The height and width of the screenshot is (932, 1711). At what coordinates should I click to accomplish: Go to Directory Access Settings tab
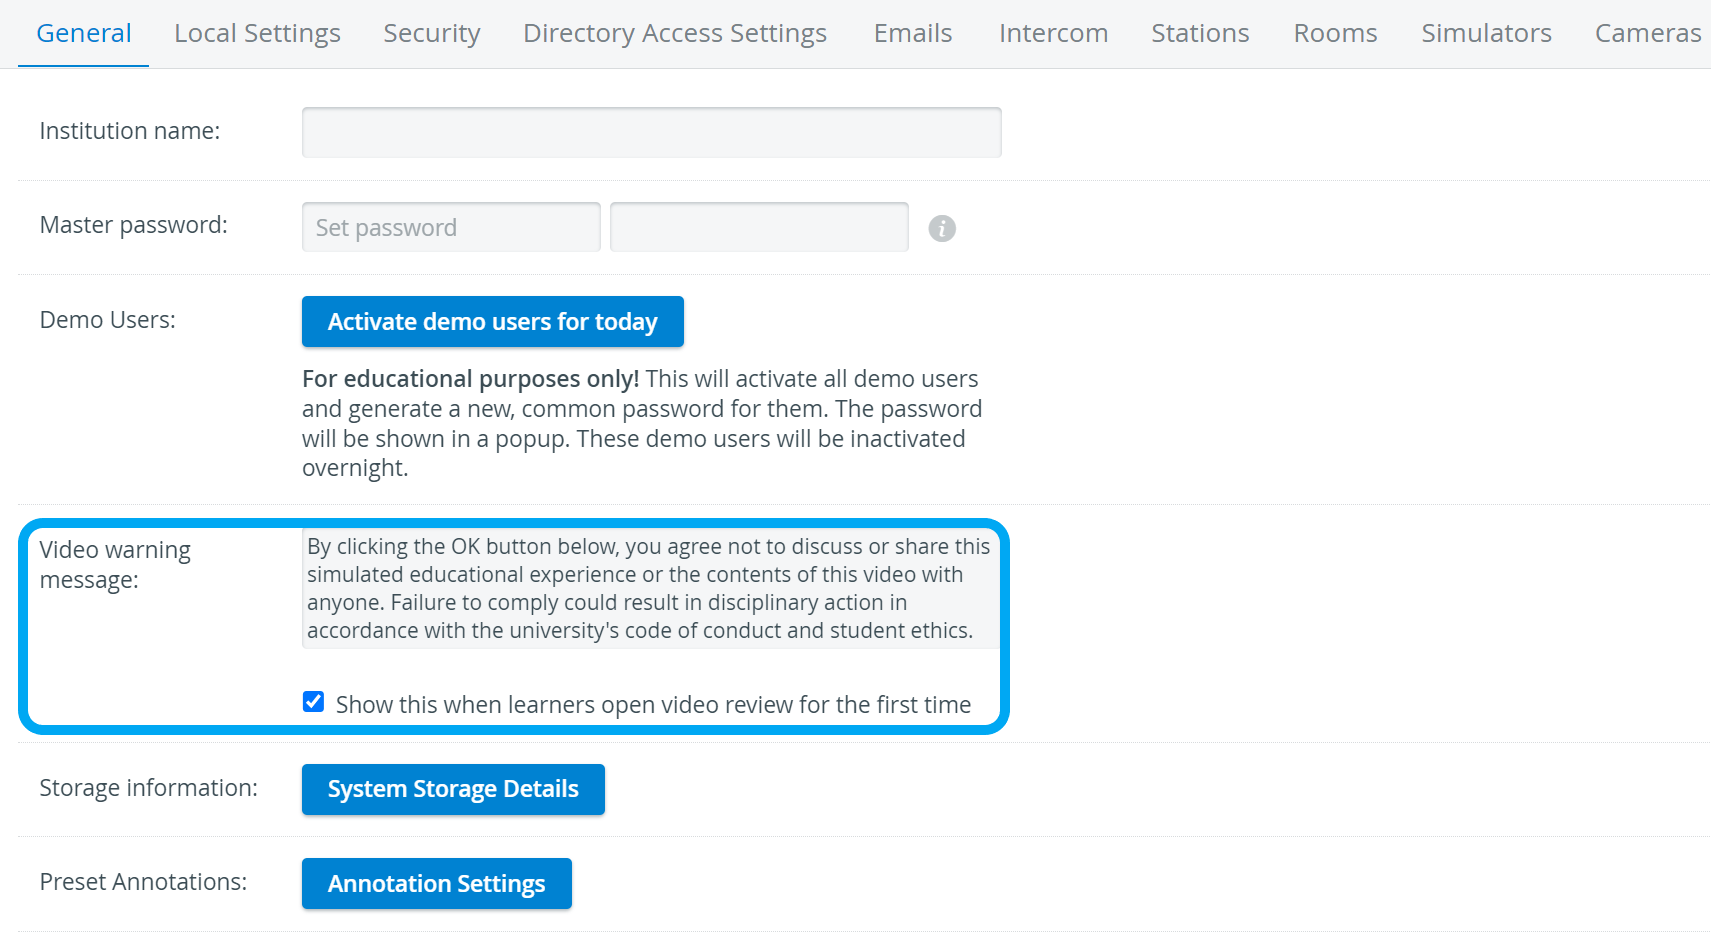click(x=675, y=33)
